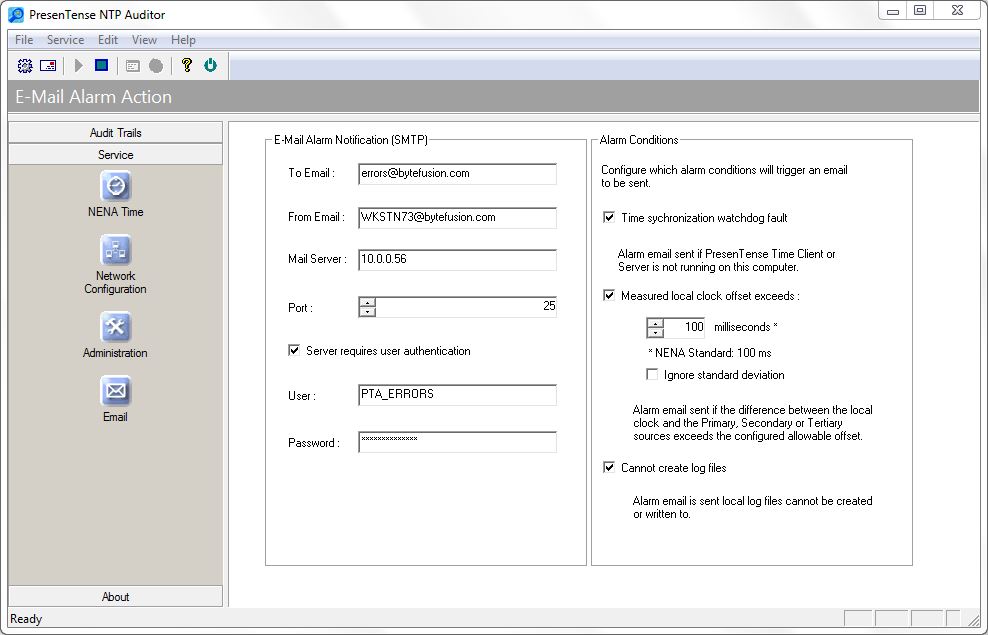Open the Edit menu
The image size is (988, 635).
click(x=108, y=40)
